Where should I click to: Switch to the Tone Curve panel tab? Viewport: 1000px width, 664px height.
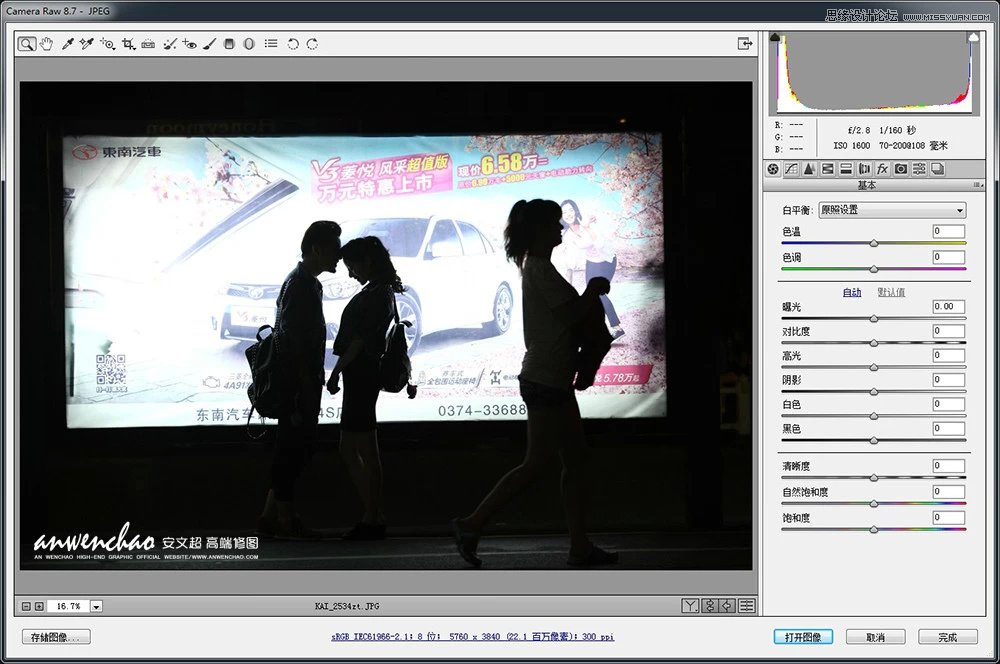[791, 169]
